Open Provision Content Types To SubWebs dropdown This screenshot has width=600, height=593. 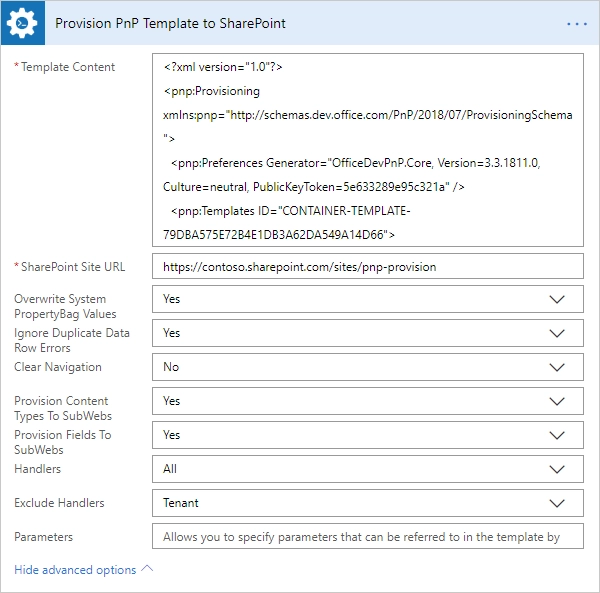(368, 401)
